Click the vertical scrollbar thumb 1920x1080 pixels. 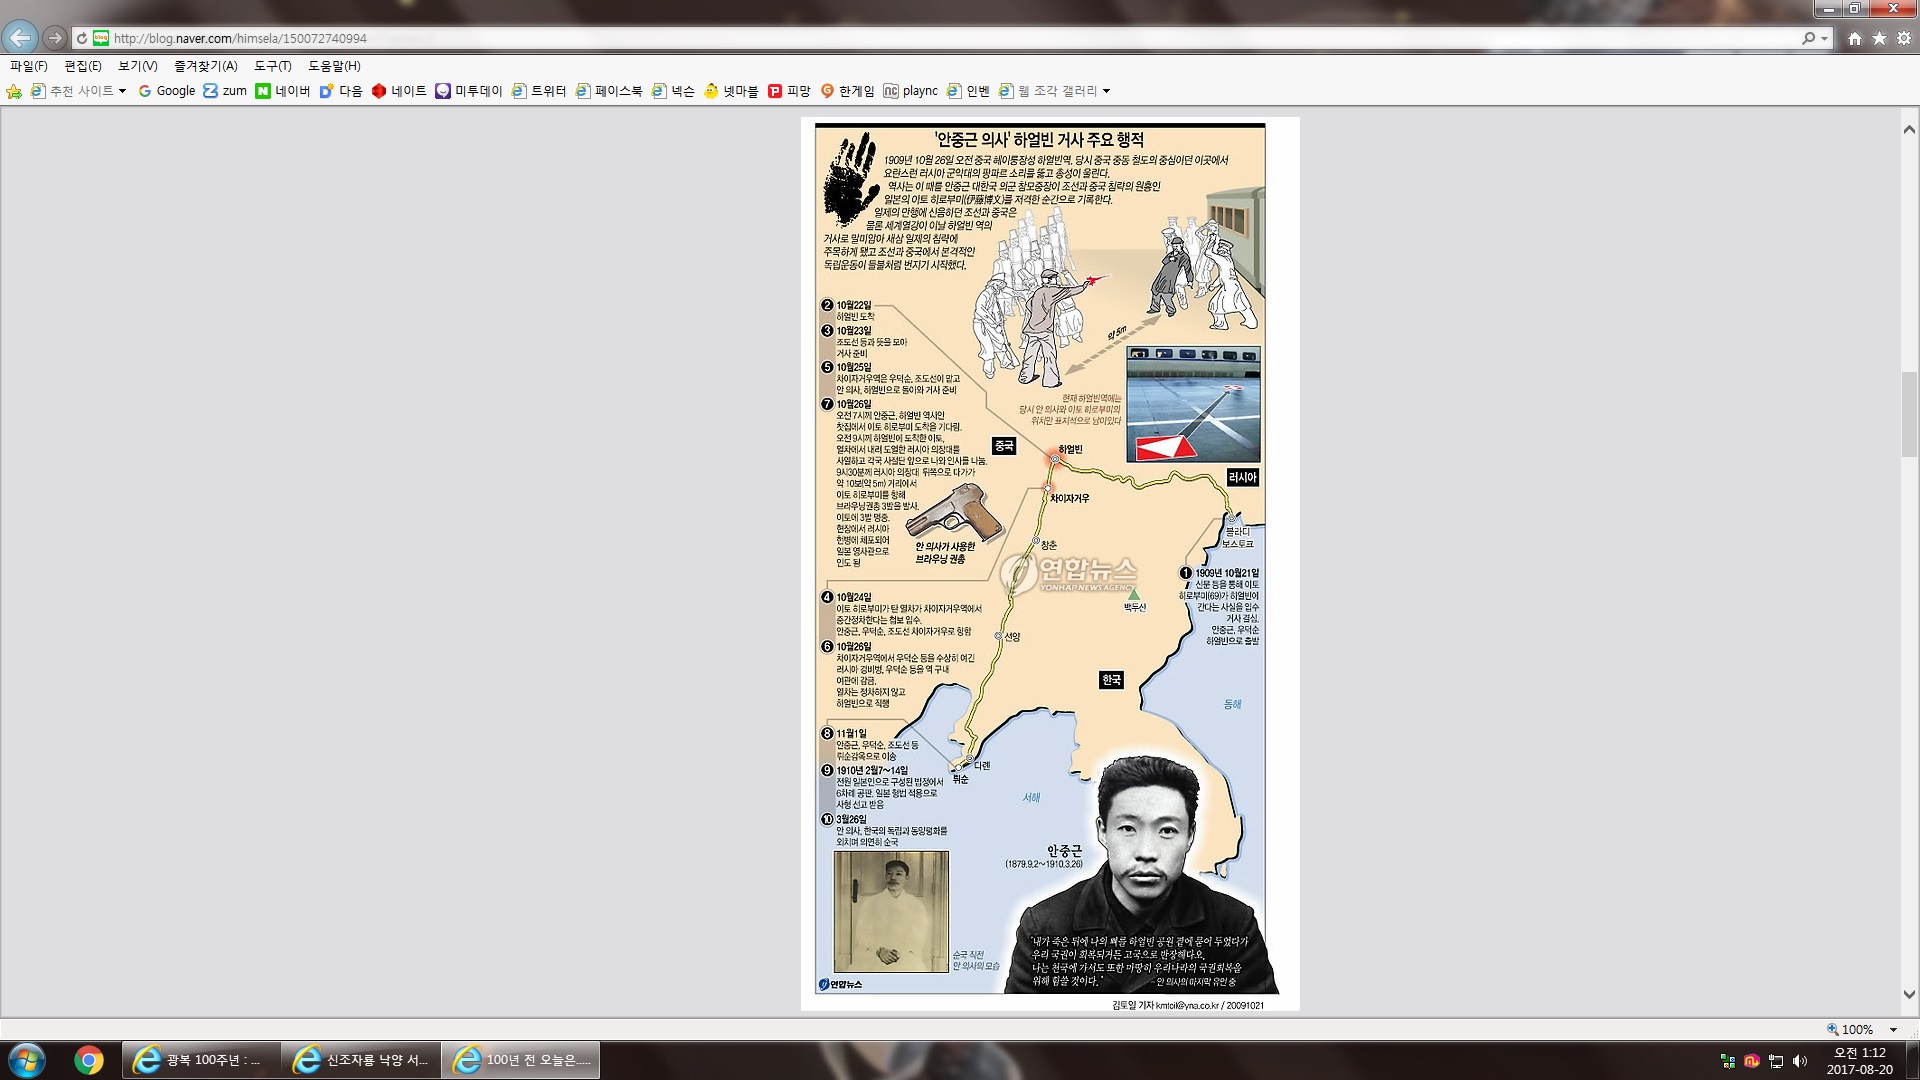[1909, 413]
